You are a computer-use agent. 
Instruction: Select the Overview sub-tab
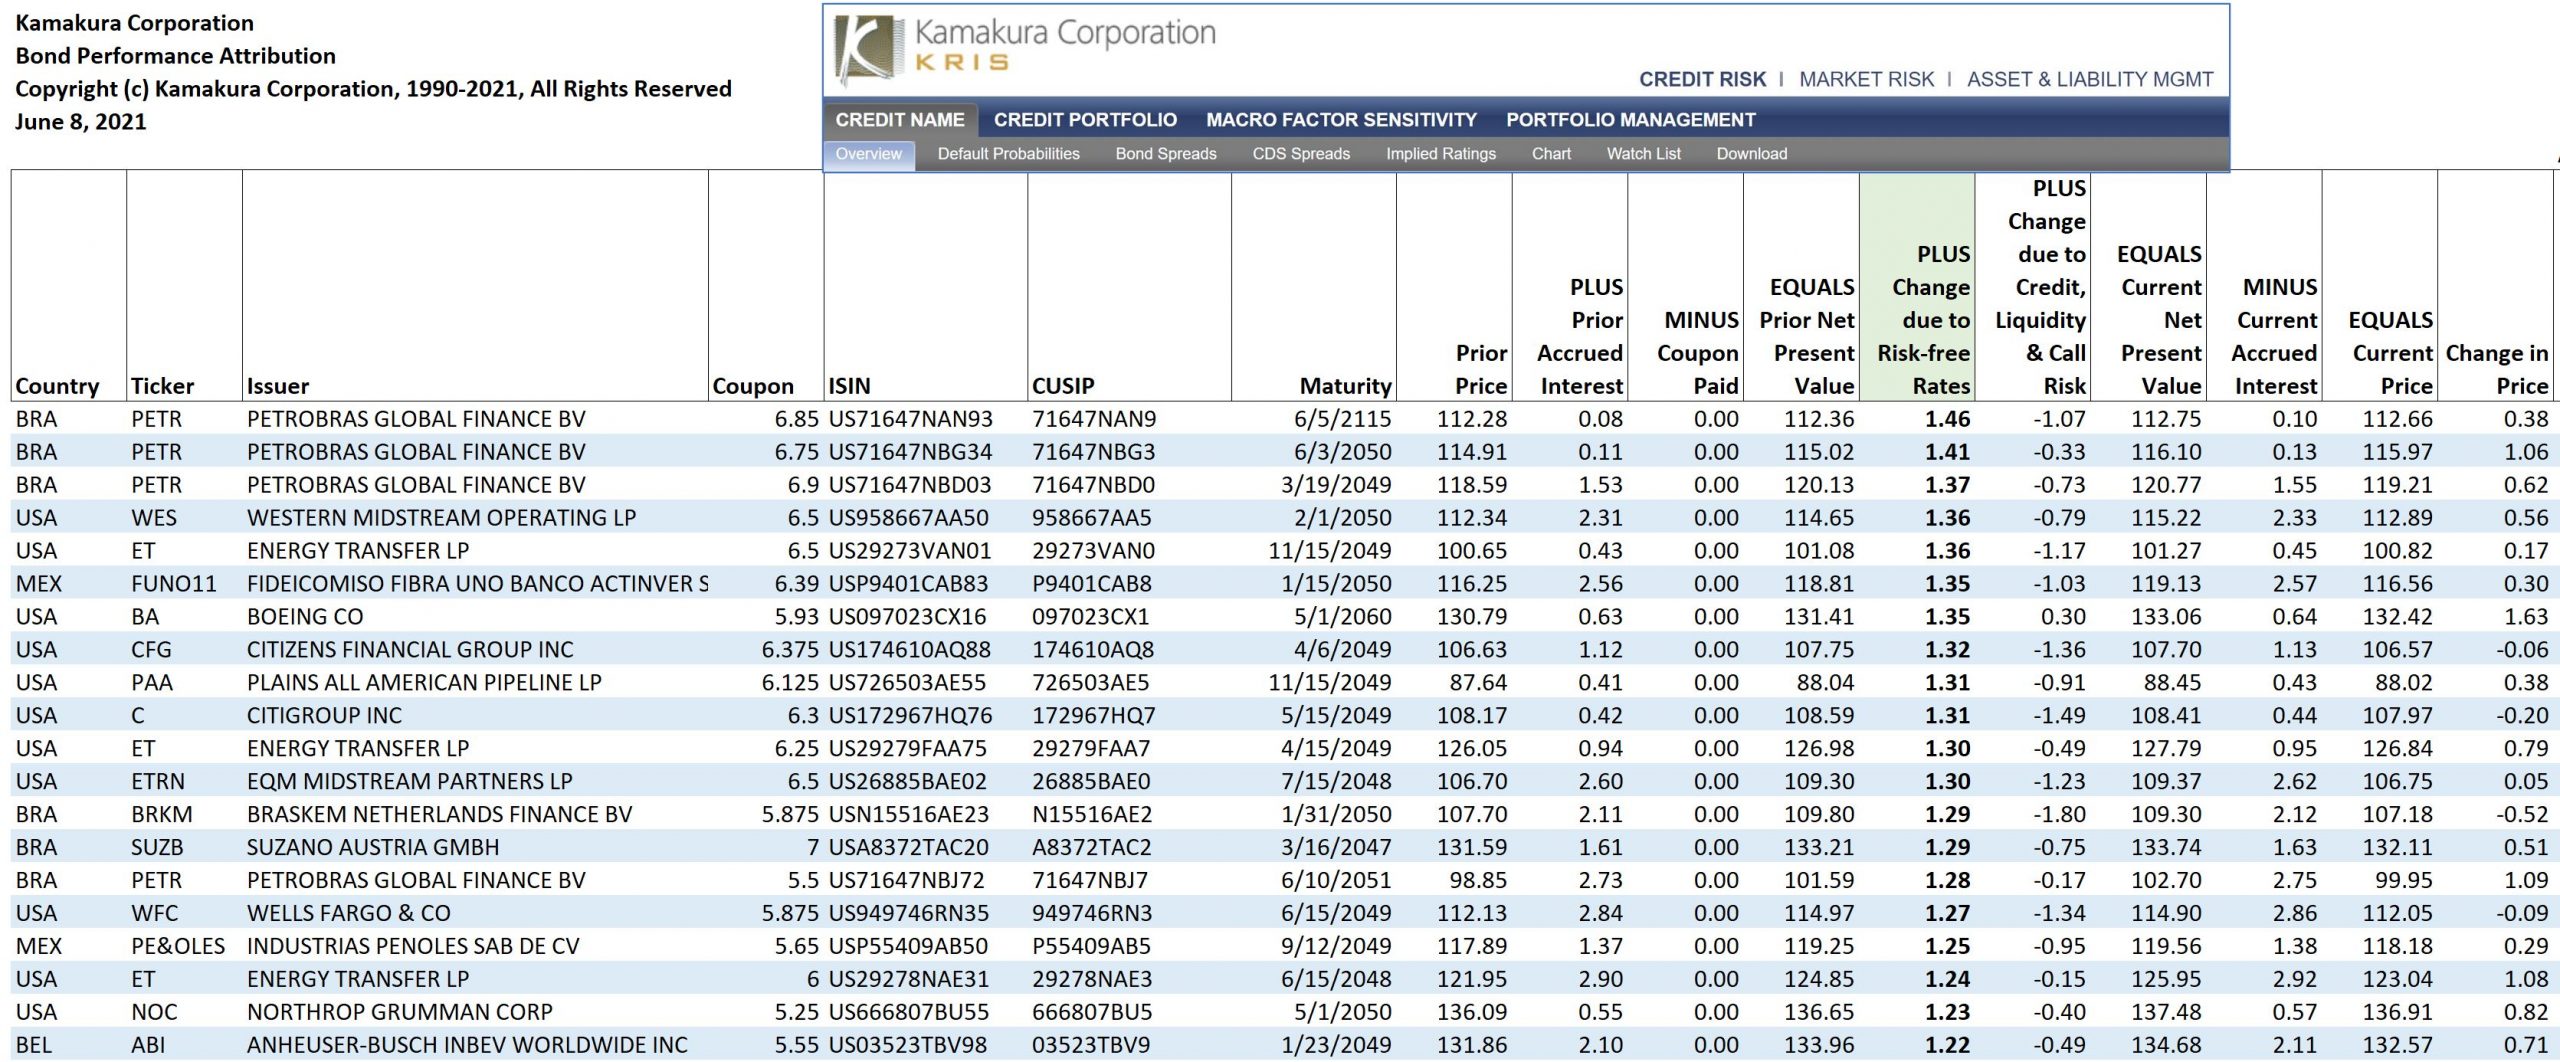click(869, 154)
